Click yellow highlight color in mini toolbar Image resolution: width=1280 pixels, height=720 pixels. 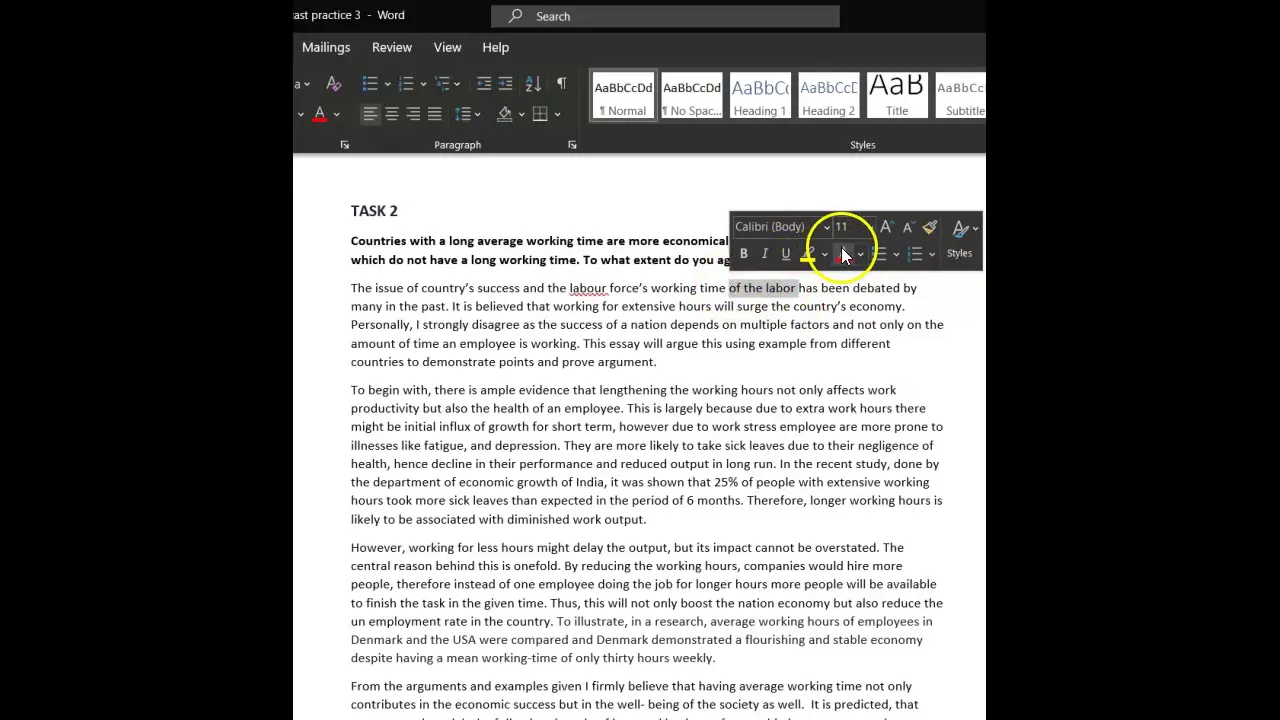808,254
